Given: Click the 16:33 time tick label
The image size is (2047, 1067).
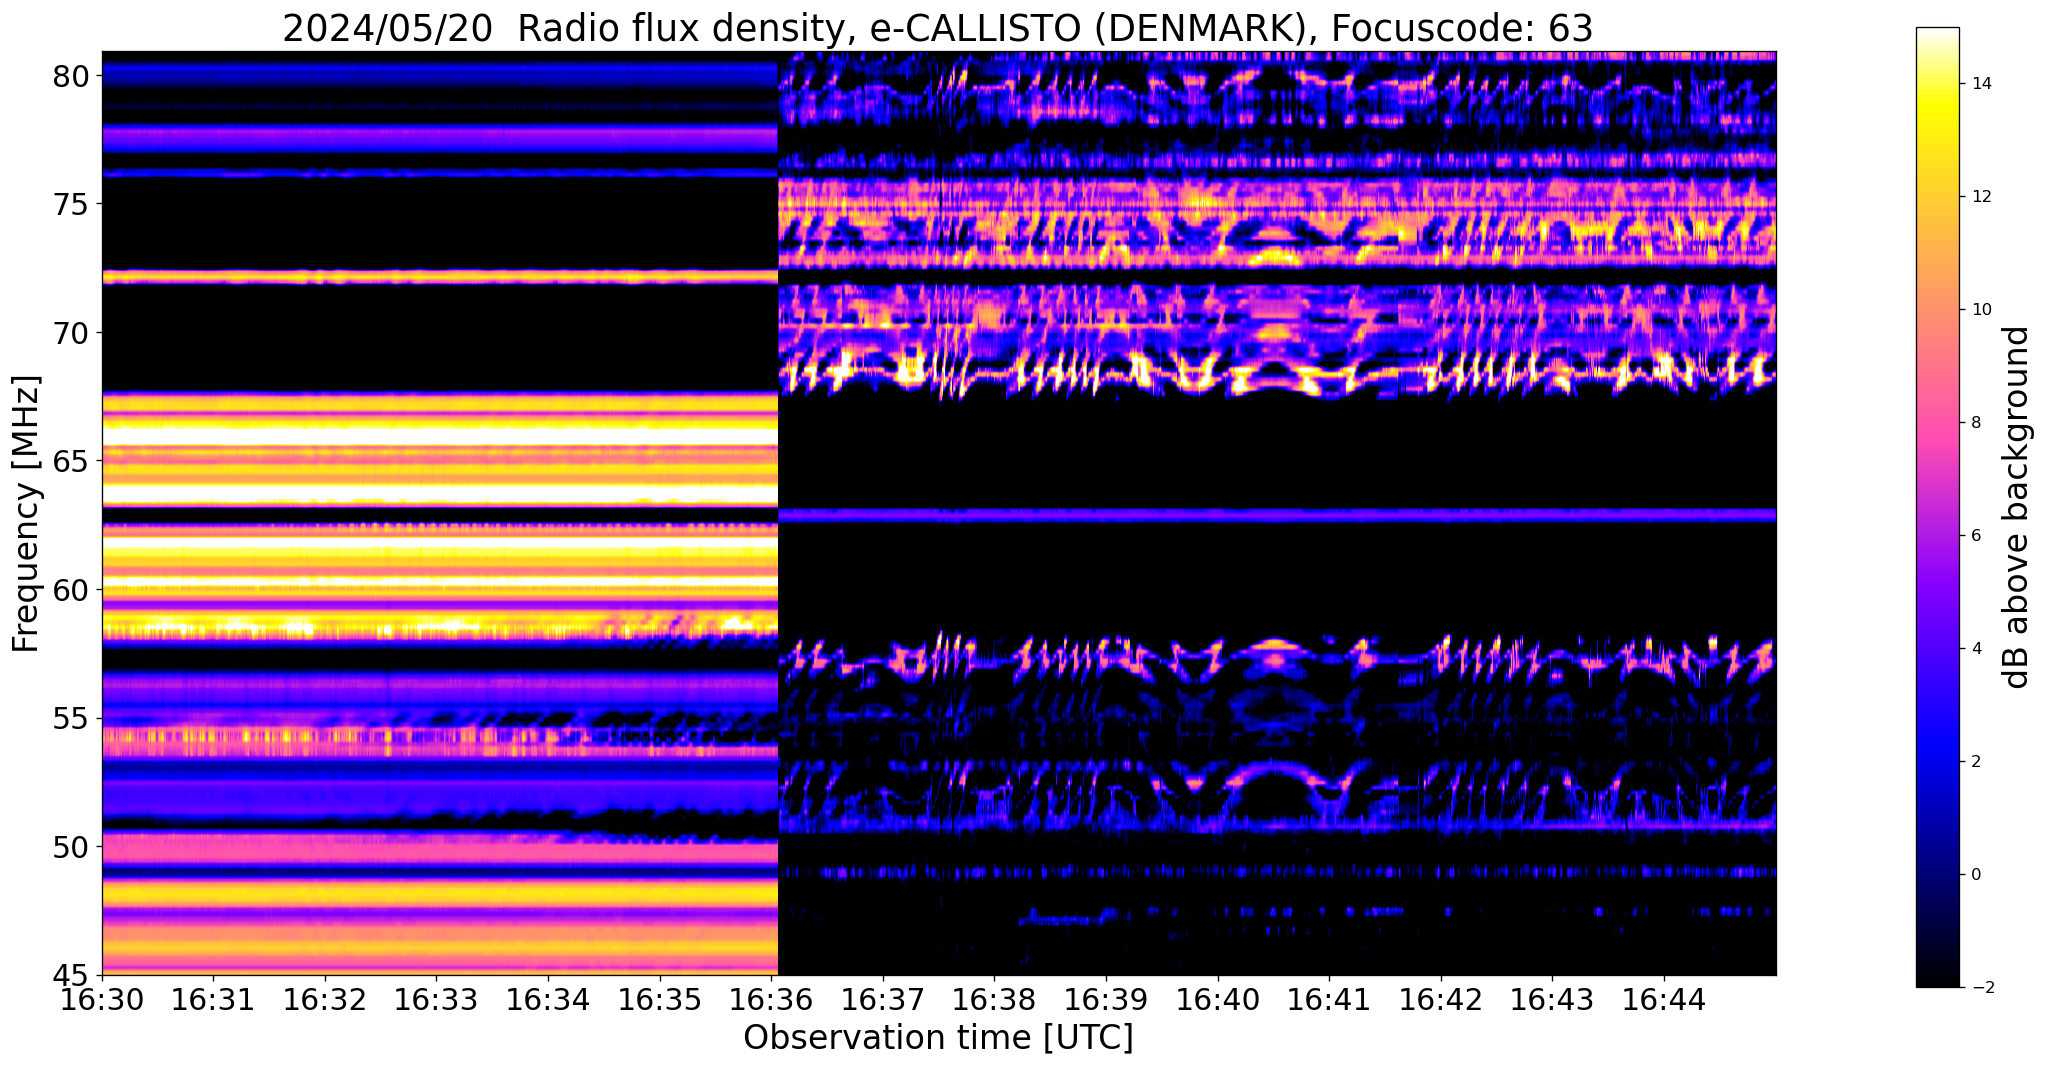Looking at the screenshot, I should [x=437, y=1000].
